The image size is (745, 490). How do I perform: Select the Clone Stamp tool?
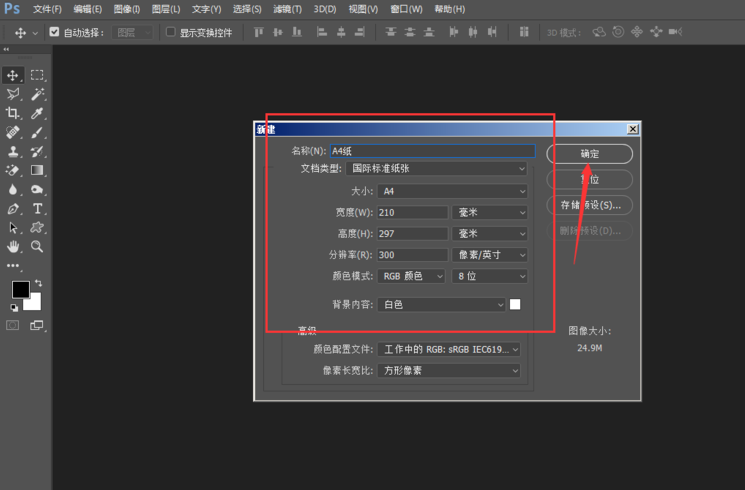[x=13, y=152]
